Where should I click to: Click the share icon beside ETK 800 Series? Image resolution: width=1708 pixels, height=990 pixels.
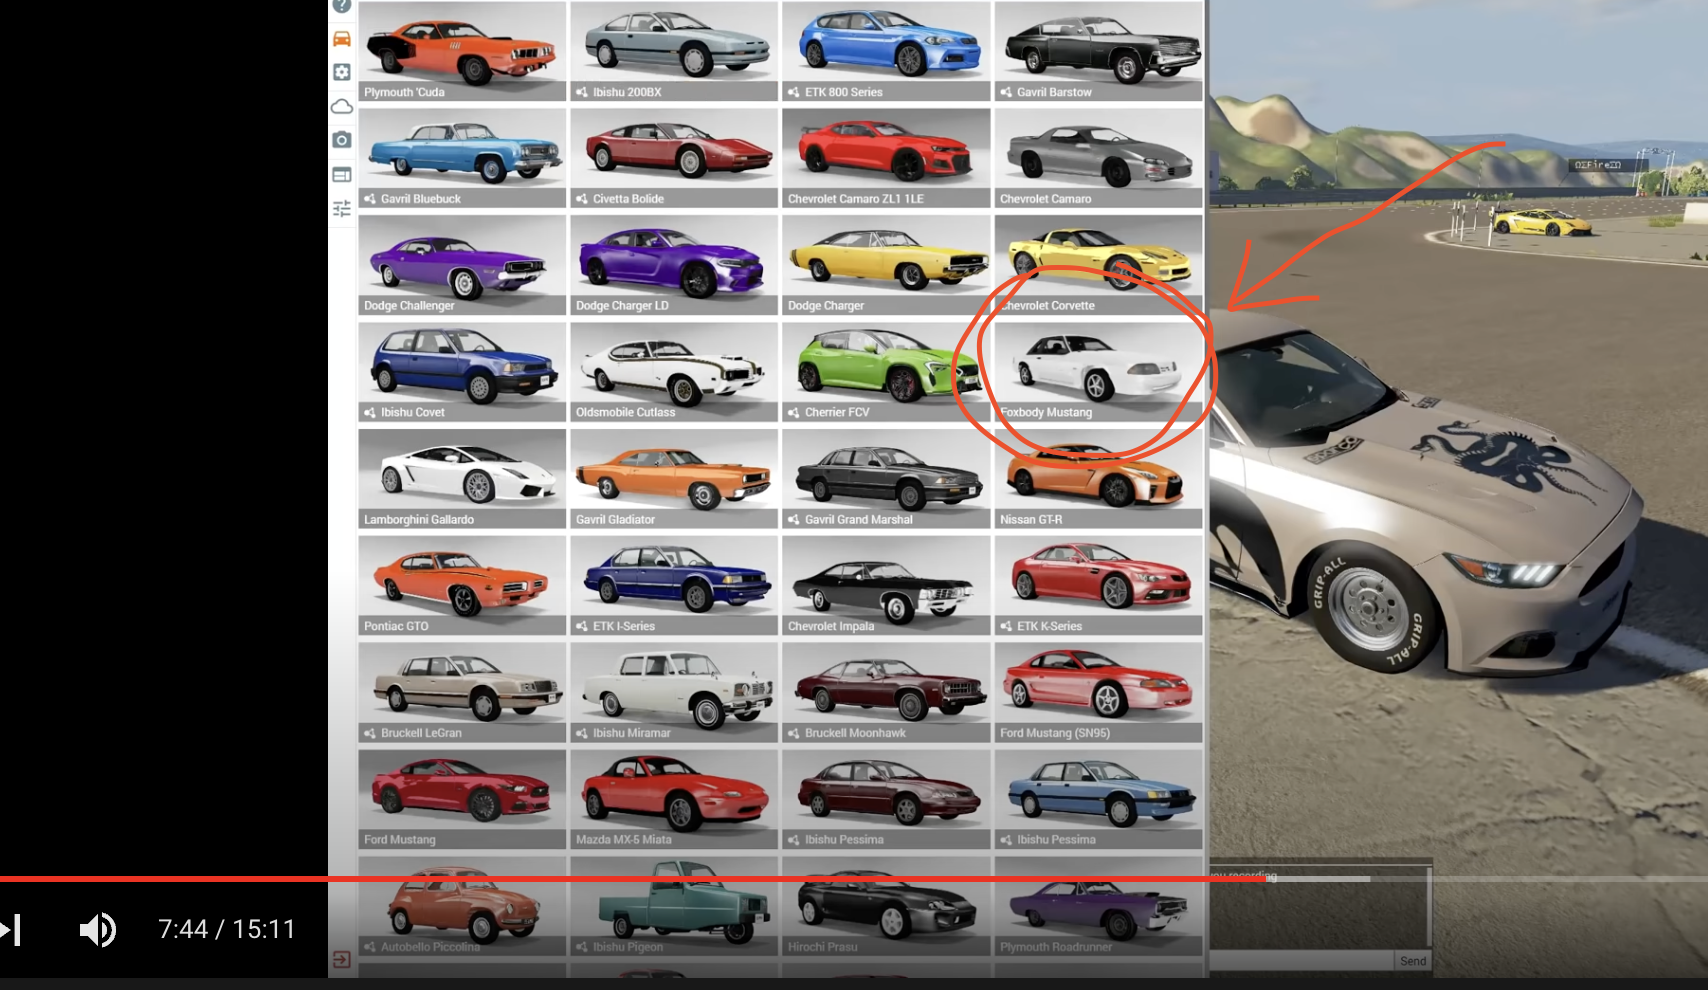(793, 92)
